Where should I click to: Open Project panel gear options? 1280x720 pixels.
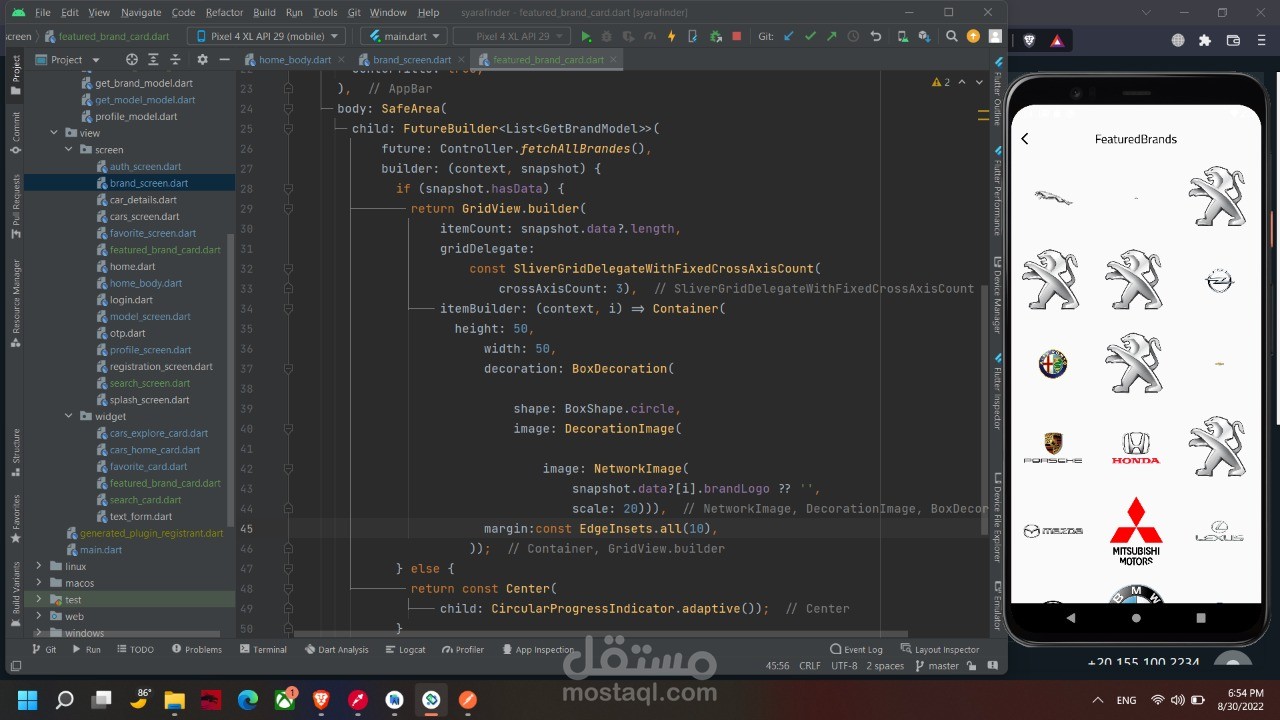[202, 59]
